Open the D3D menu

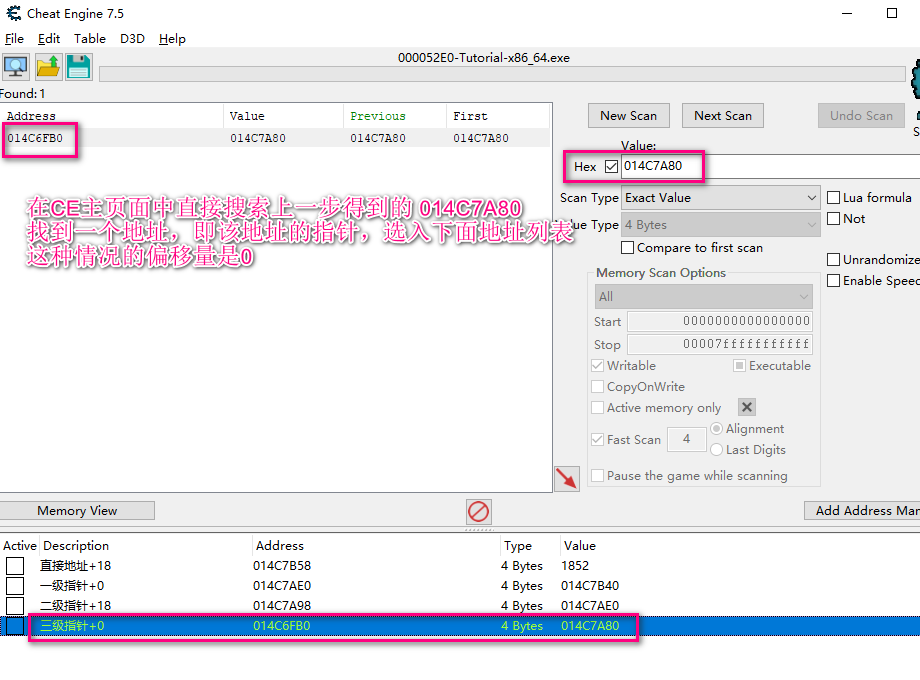[x=132, y=39]
